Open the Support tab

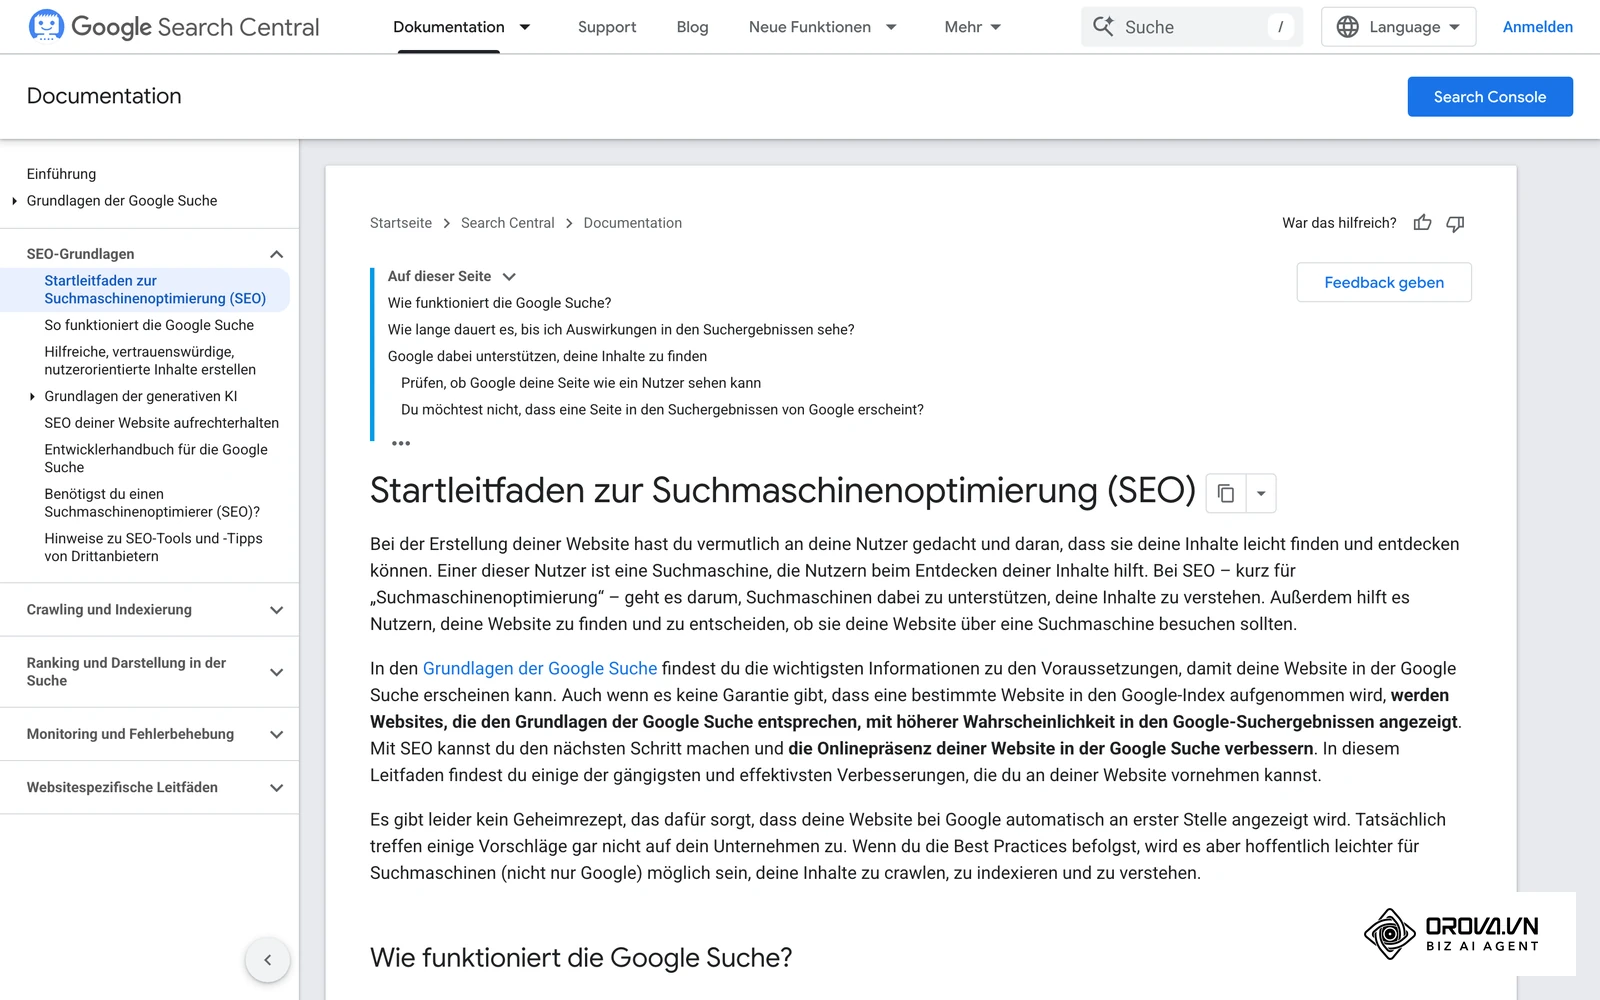point(607,27)
